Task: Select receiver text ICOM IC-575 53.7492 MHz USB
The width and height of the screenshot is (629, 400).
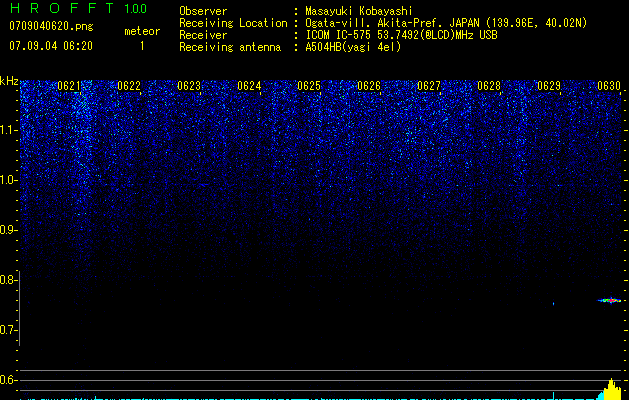Action: pyautogui.click(x=401, y=35)
